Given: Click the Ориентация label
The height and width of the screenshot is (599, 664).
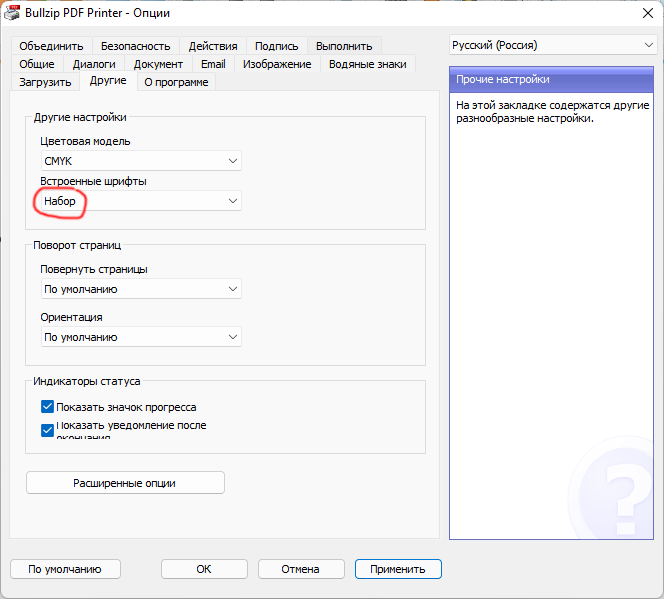Looking at the screenshot, I should [71, 317].
